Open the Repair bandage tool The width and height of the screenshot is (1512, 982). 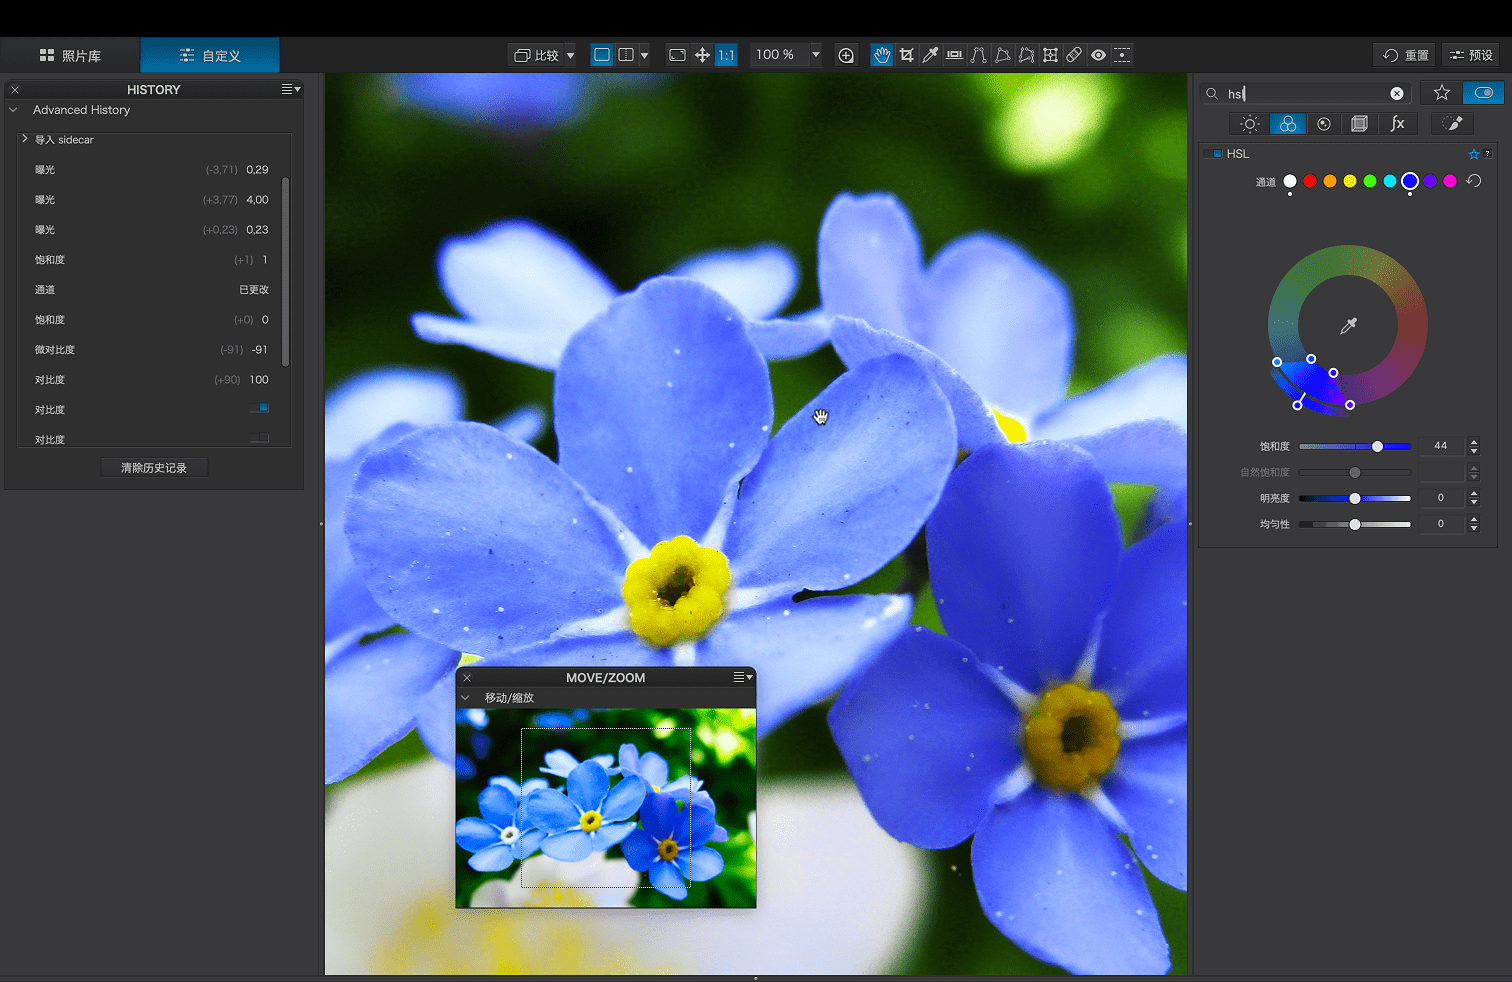[x=1074, y=55]
